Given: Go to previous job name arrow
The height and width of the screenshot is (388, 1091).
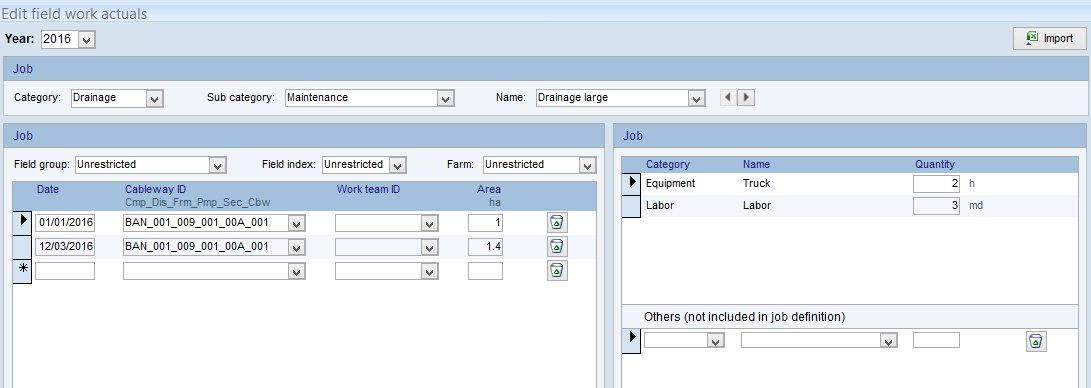Looking at the screenshot, I should [x=728, y=97].
